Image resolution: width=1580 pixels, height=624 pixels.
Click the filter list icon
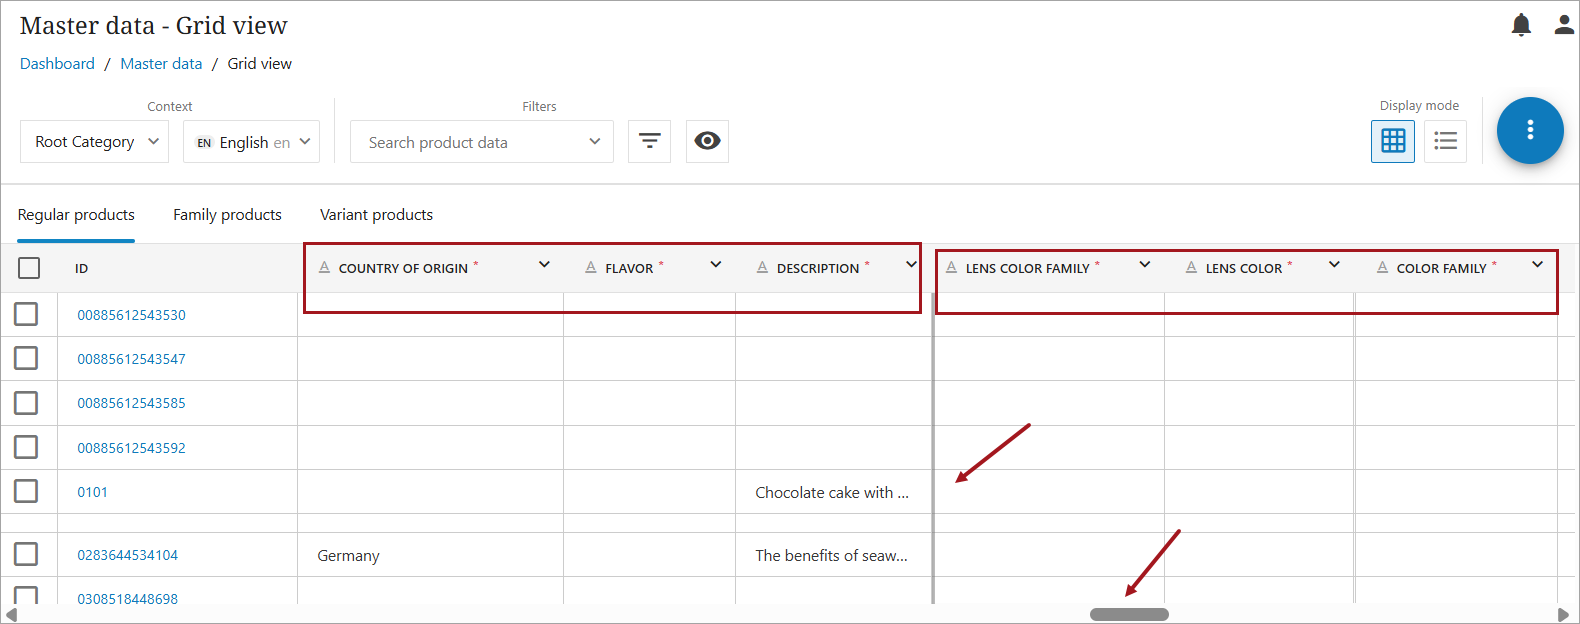tap(649, 141)
